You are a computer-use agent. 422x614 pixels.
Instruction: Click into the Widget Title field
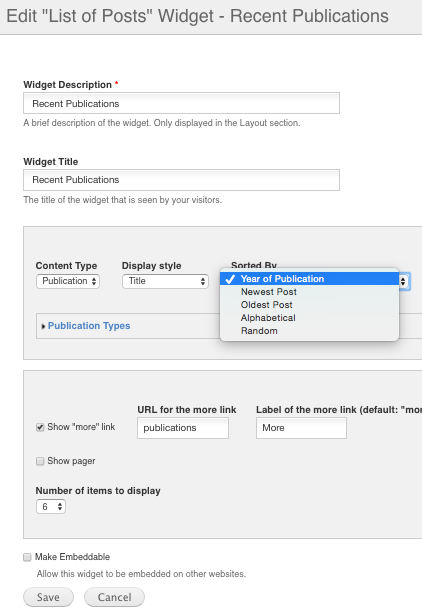(x=181, y=180)
